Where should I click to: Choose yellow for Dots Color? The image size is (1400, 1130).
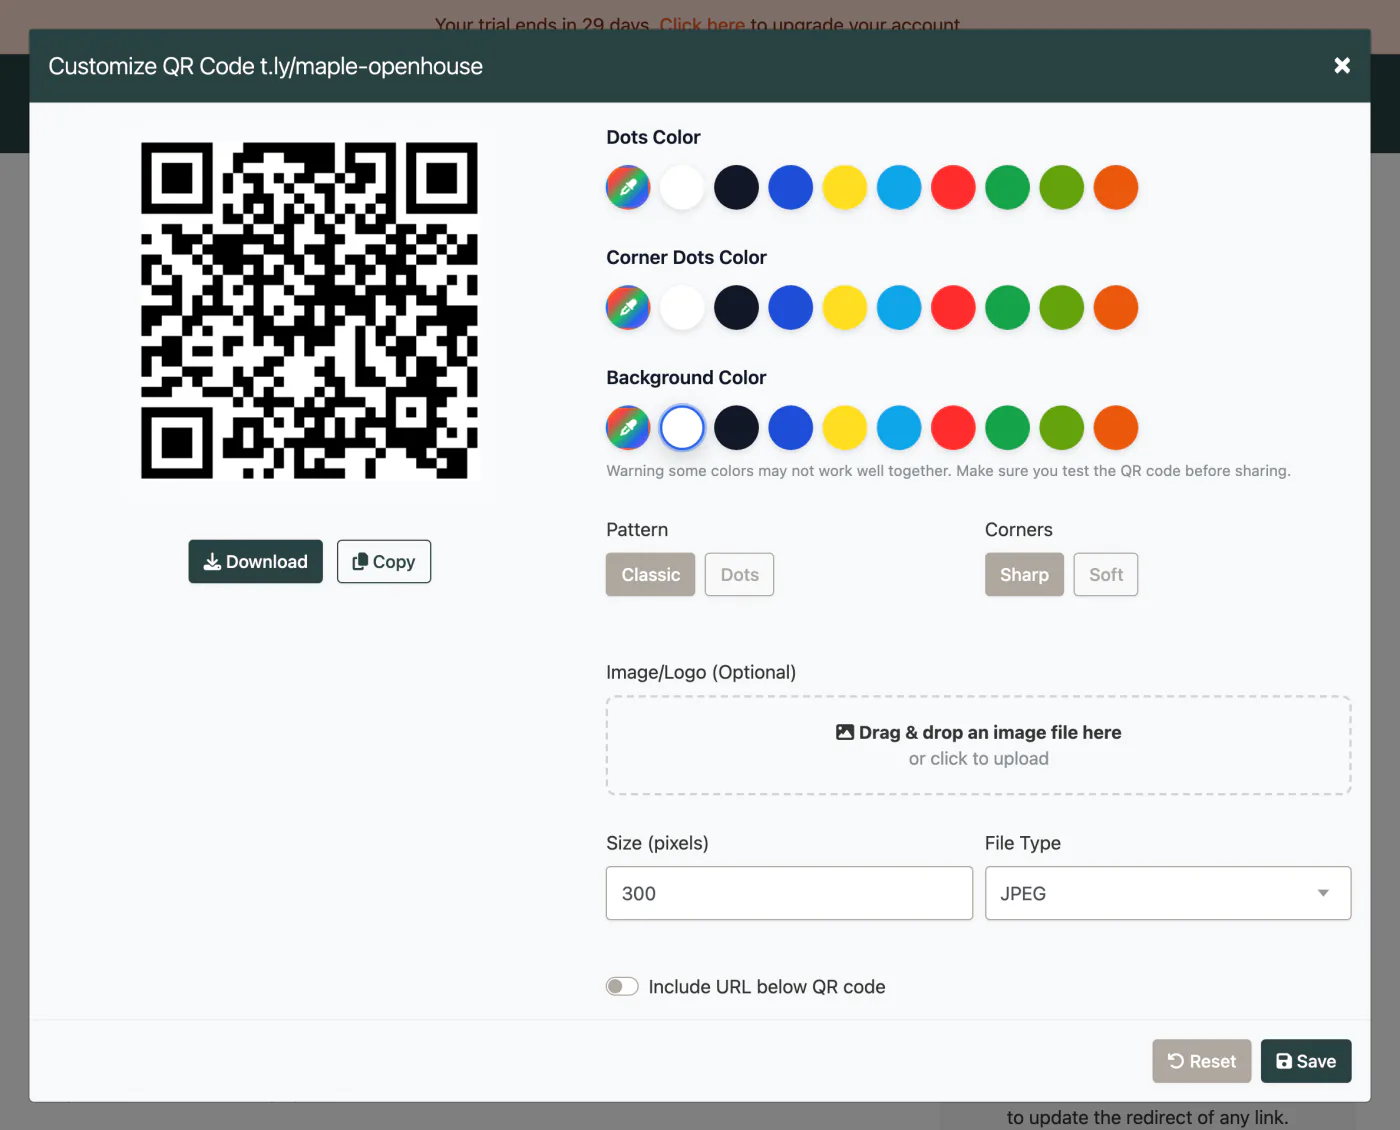click(x=845, y=187)
